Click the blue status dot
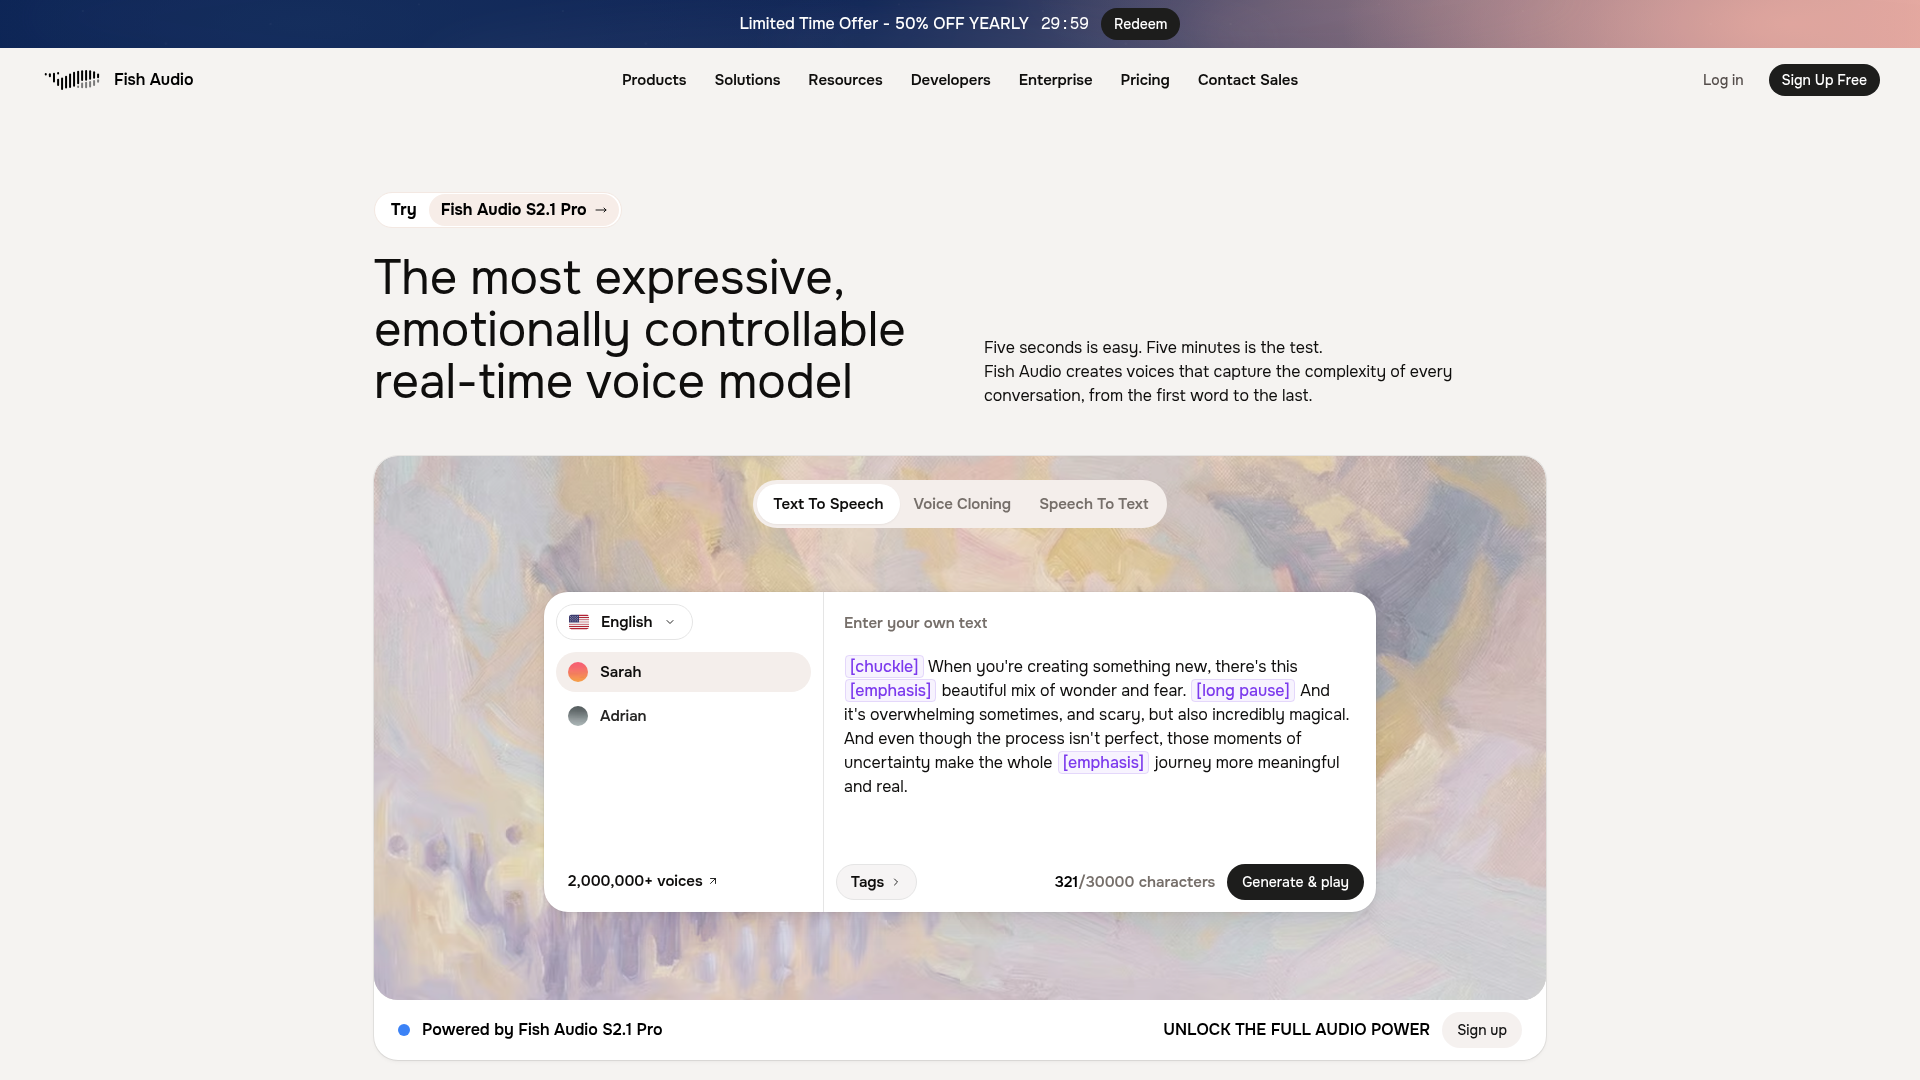 point(404,1030)
